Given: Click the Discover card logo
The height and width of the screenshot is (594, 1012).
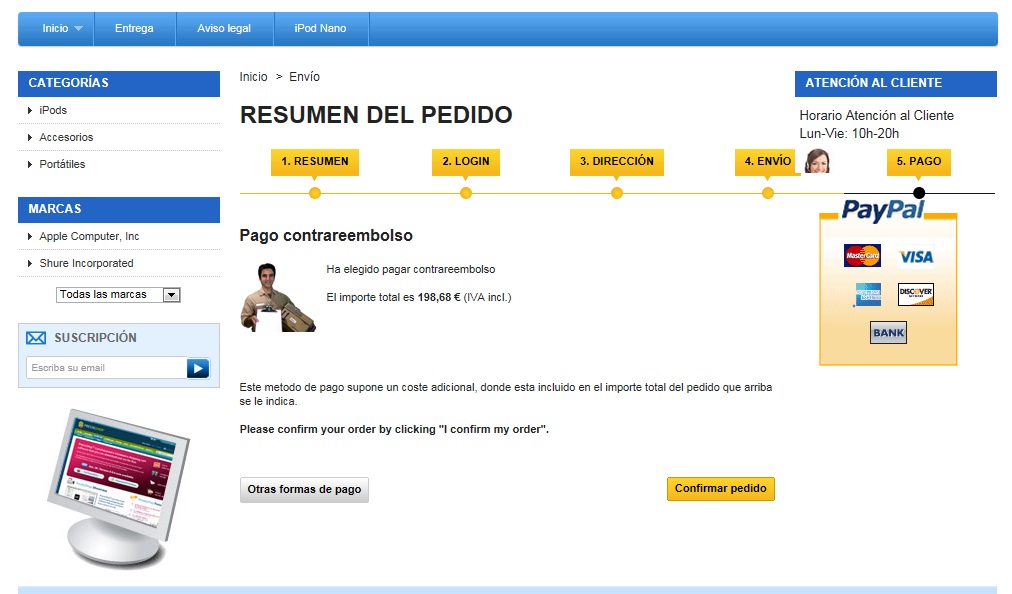Looking at the screenshot, I should tap(916, 294).
